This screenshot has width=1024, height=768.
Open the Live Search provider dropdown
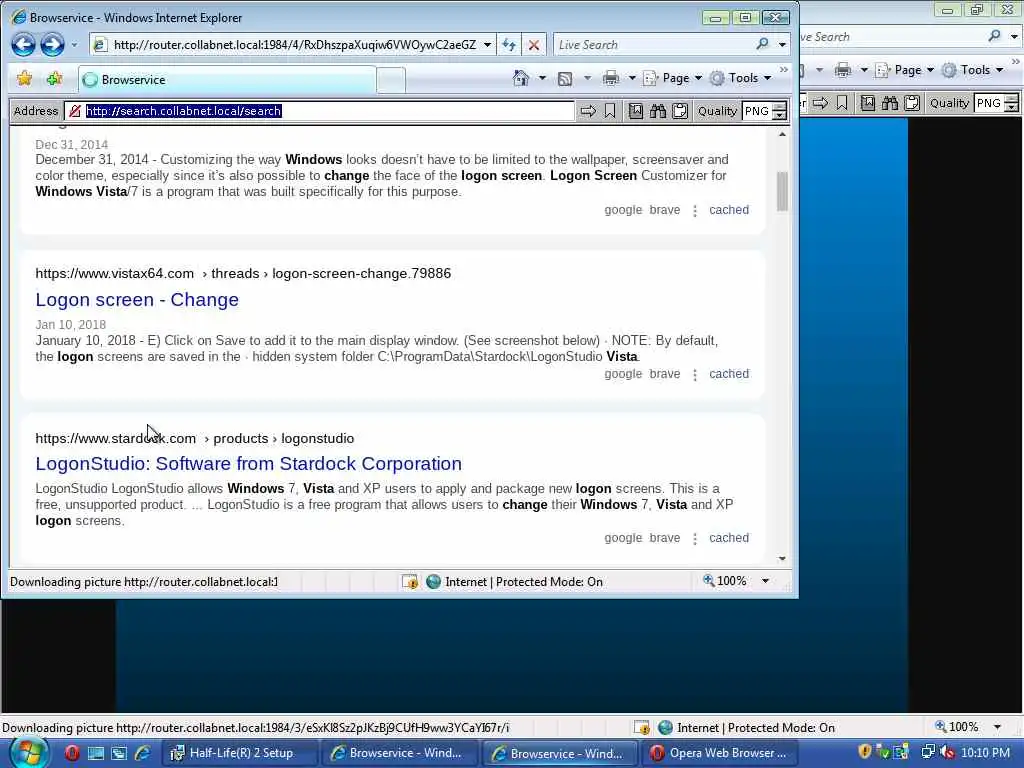[x=782, y=45]
